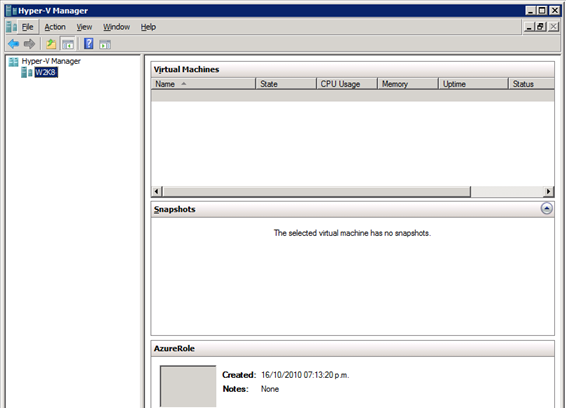
Task: Open the Help menu
Action: (148, 27)
